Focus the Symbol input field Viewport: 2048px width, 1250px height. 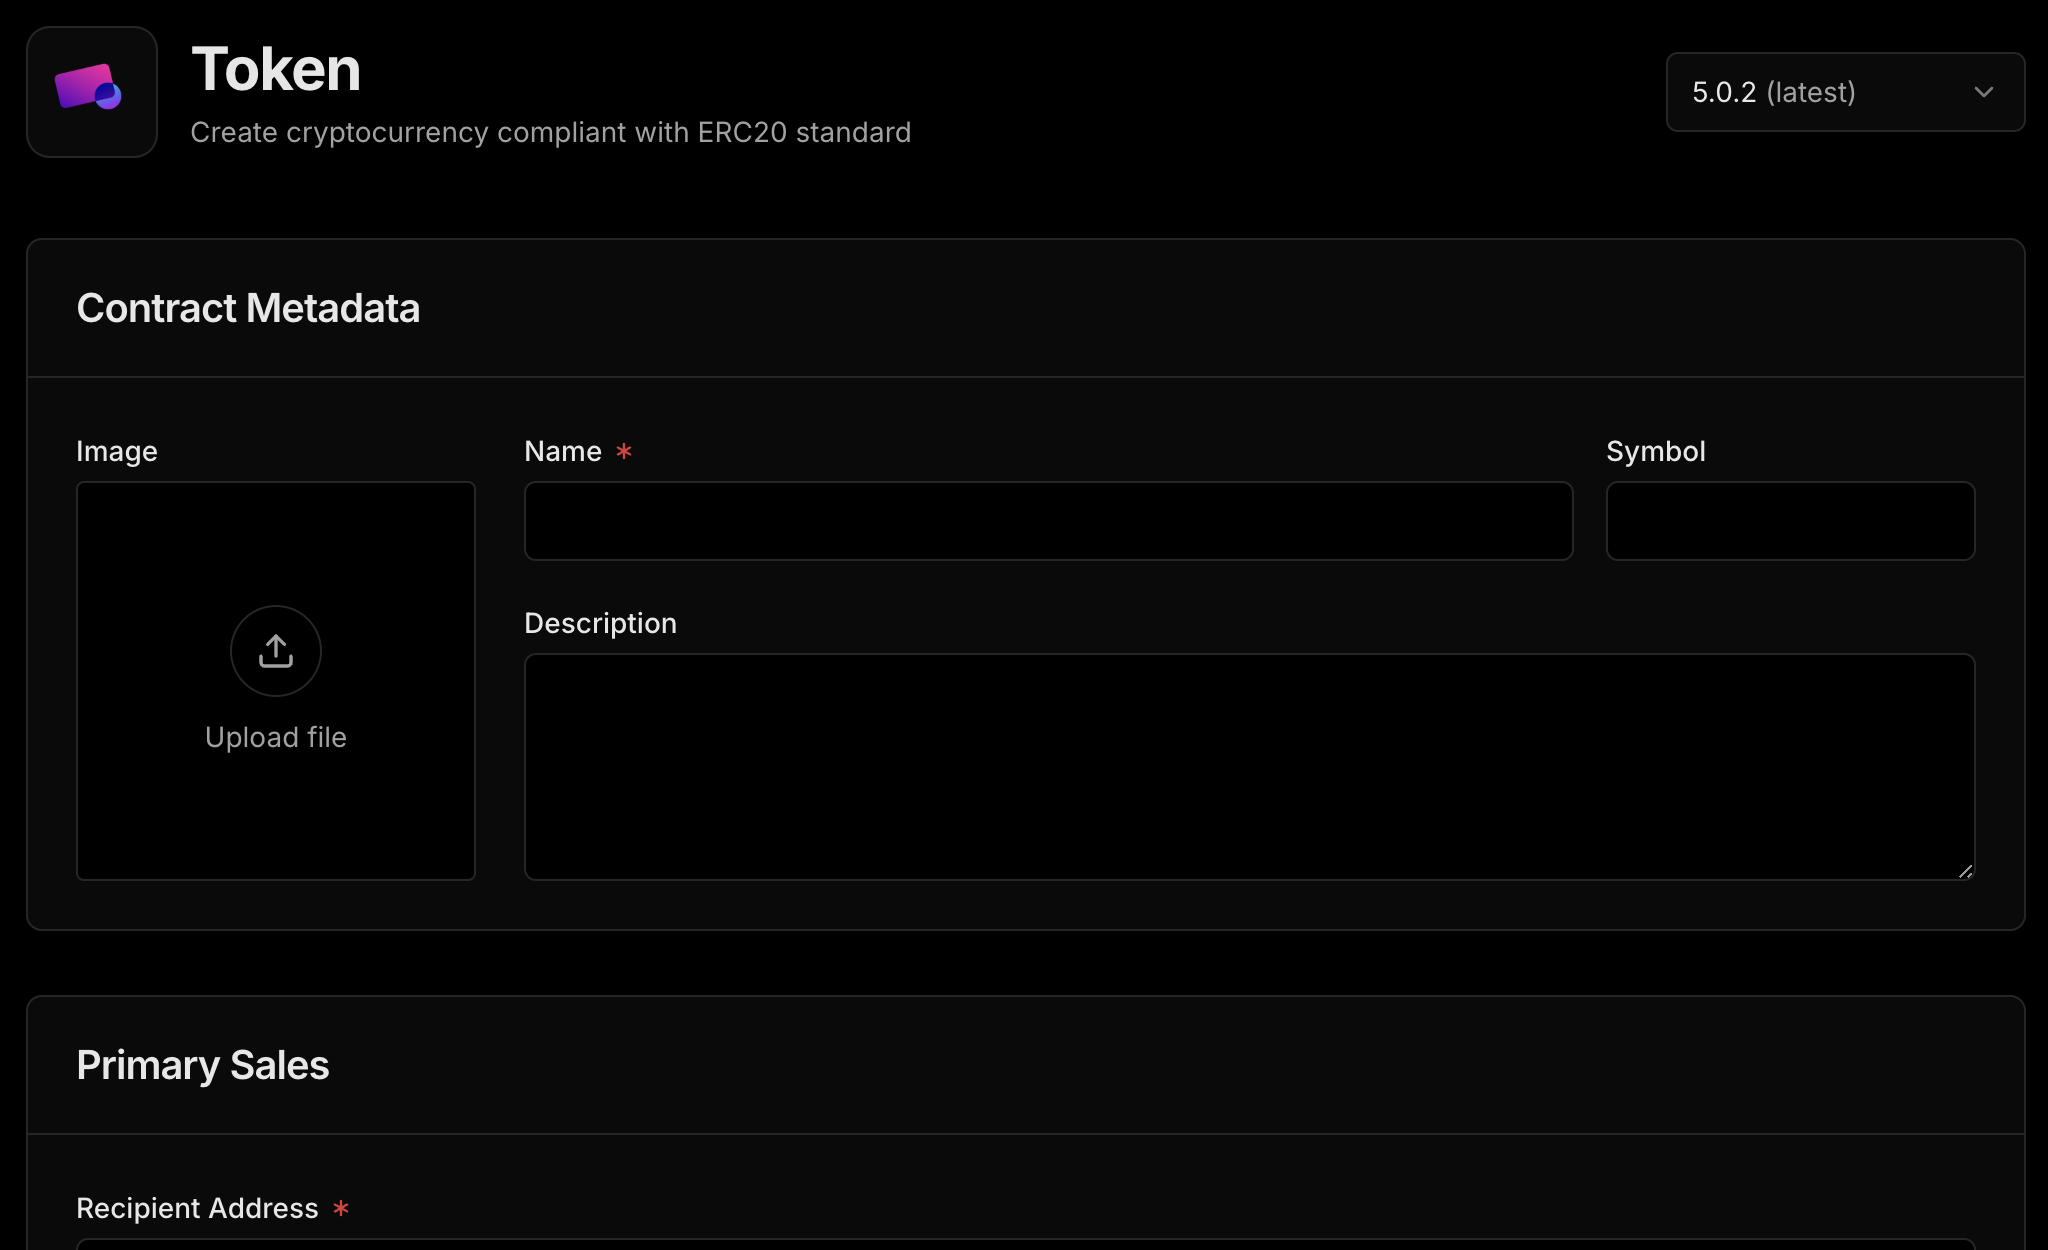(1790, 521)
